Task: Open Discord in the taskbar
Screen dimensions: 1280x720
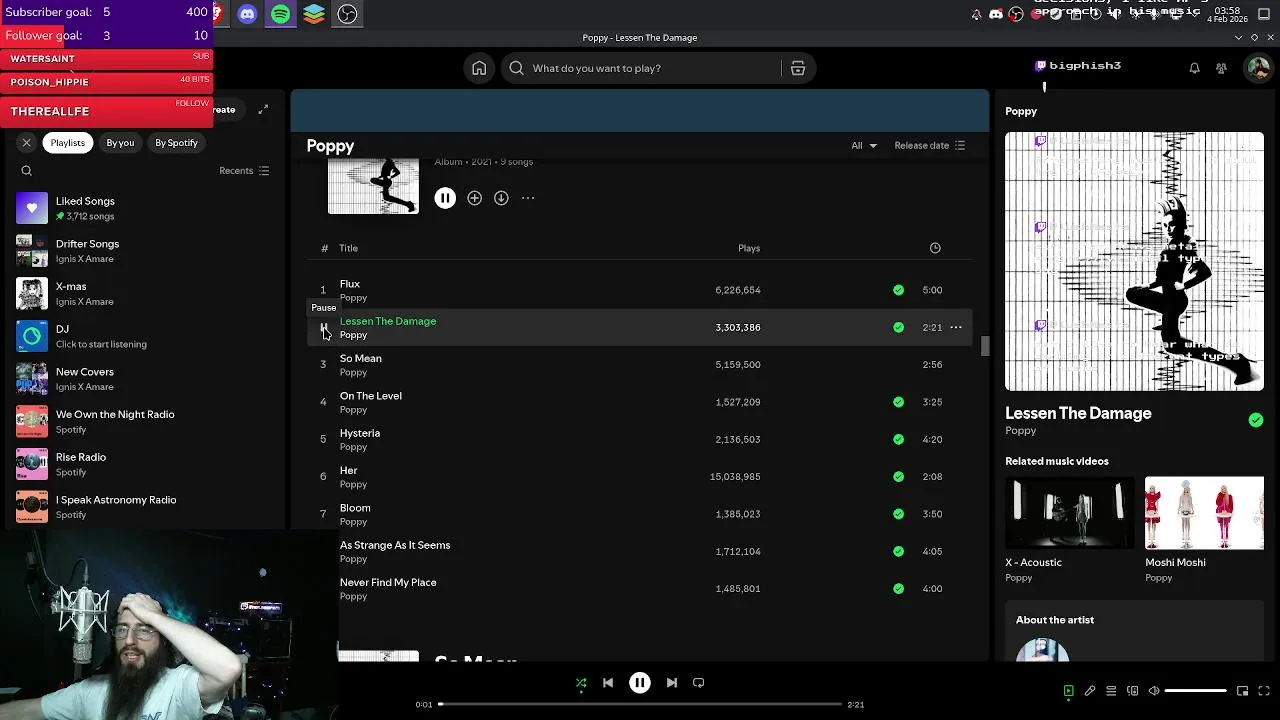Action: (x=247, y=14)
